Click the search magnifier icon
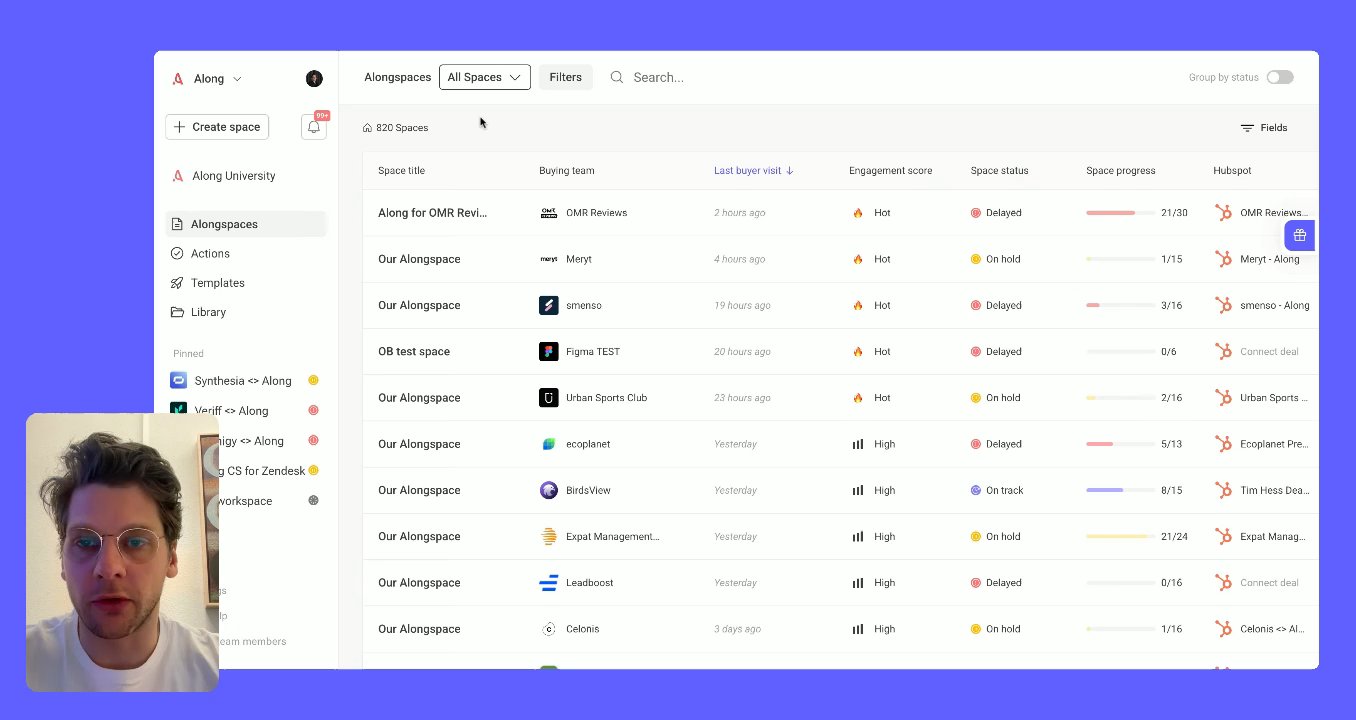This screenshot has height=720, width=1356. (617, 77)
